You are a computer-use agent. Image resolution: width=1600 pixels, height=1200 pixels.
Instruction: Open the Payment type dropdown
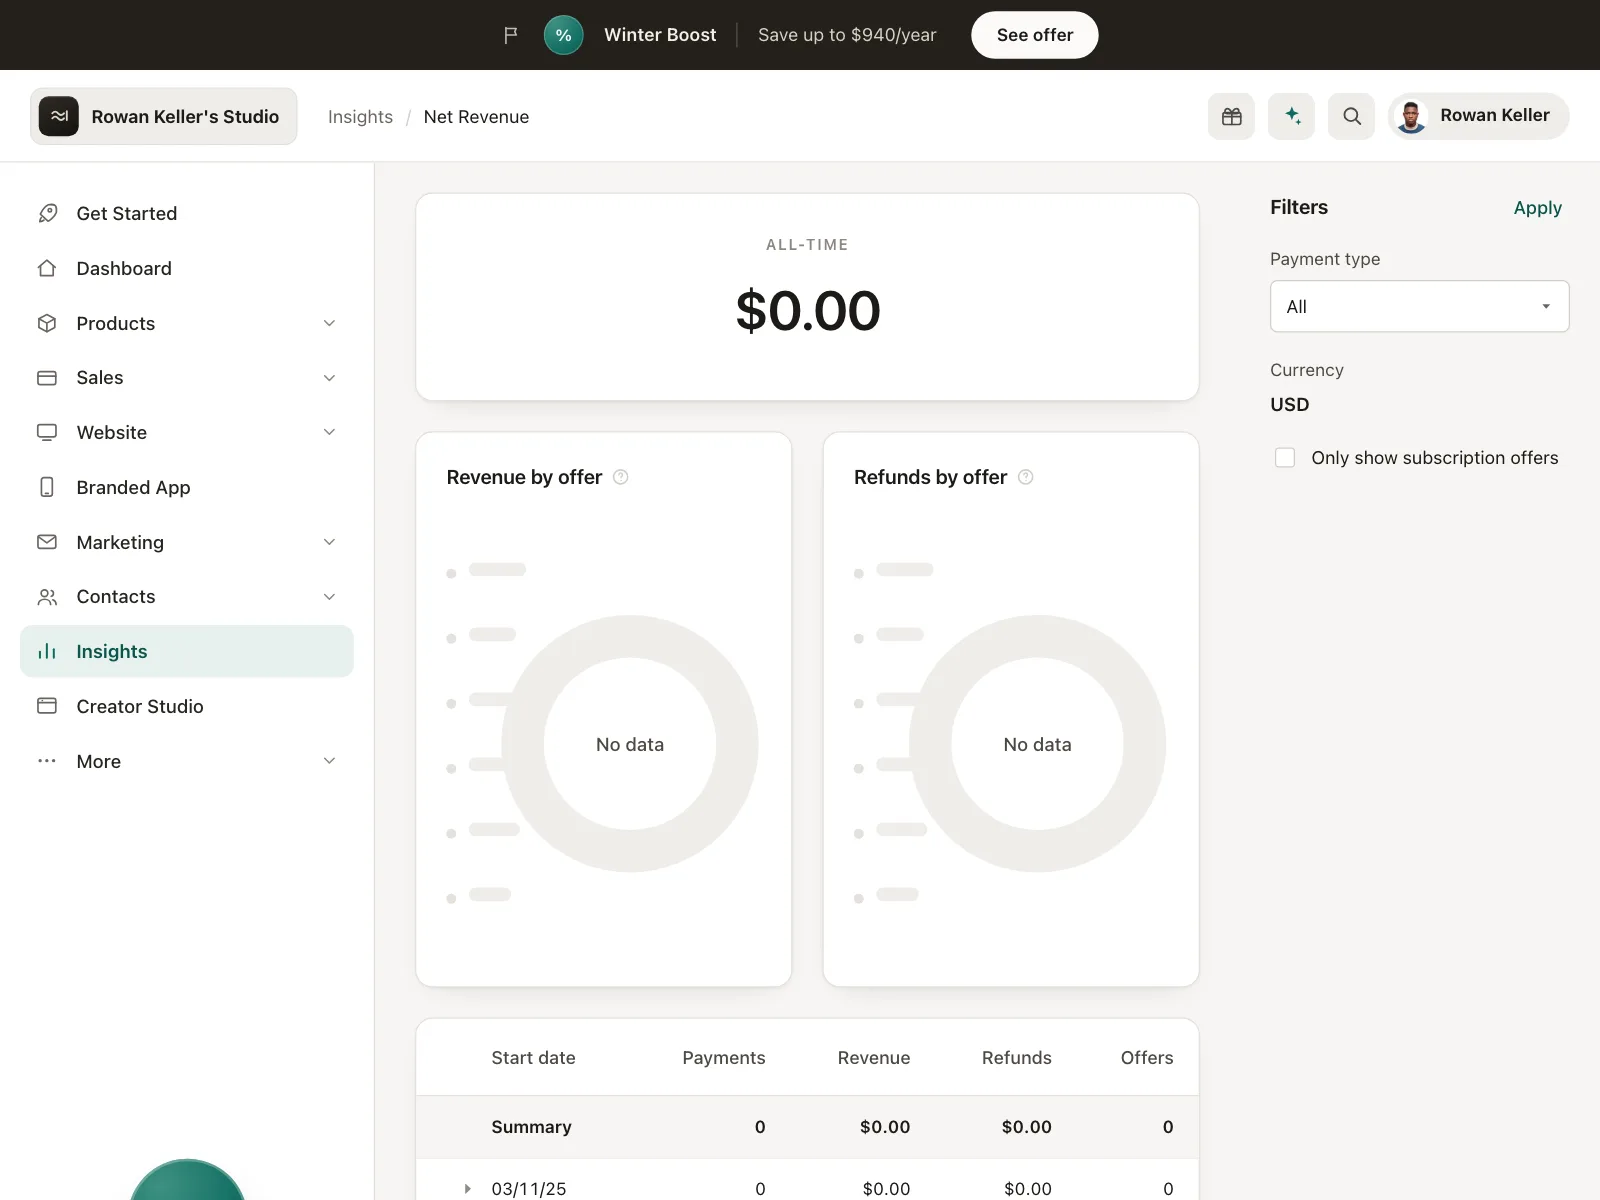1419,306
